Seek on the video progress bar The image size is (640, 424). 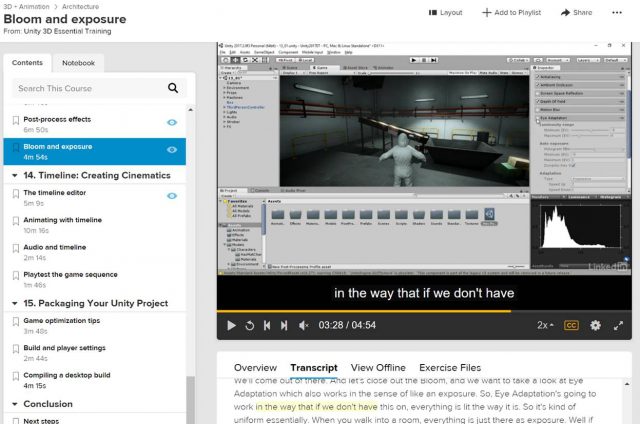point(424,311)
